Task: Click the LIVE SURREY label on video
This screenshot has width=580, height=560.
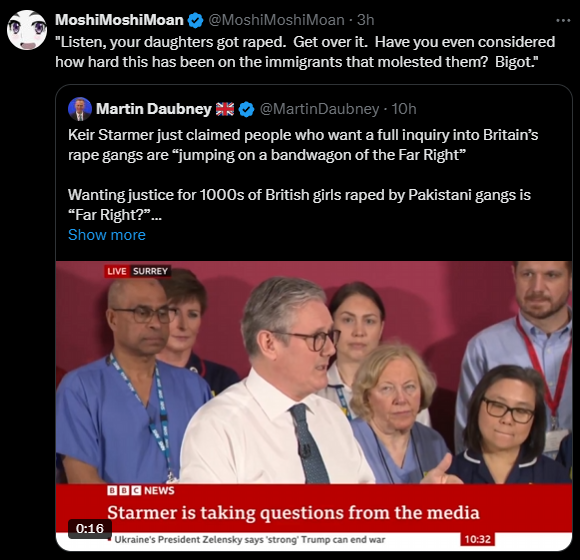Action: pyautogui.click(x=137, y=271)
